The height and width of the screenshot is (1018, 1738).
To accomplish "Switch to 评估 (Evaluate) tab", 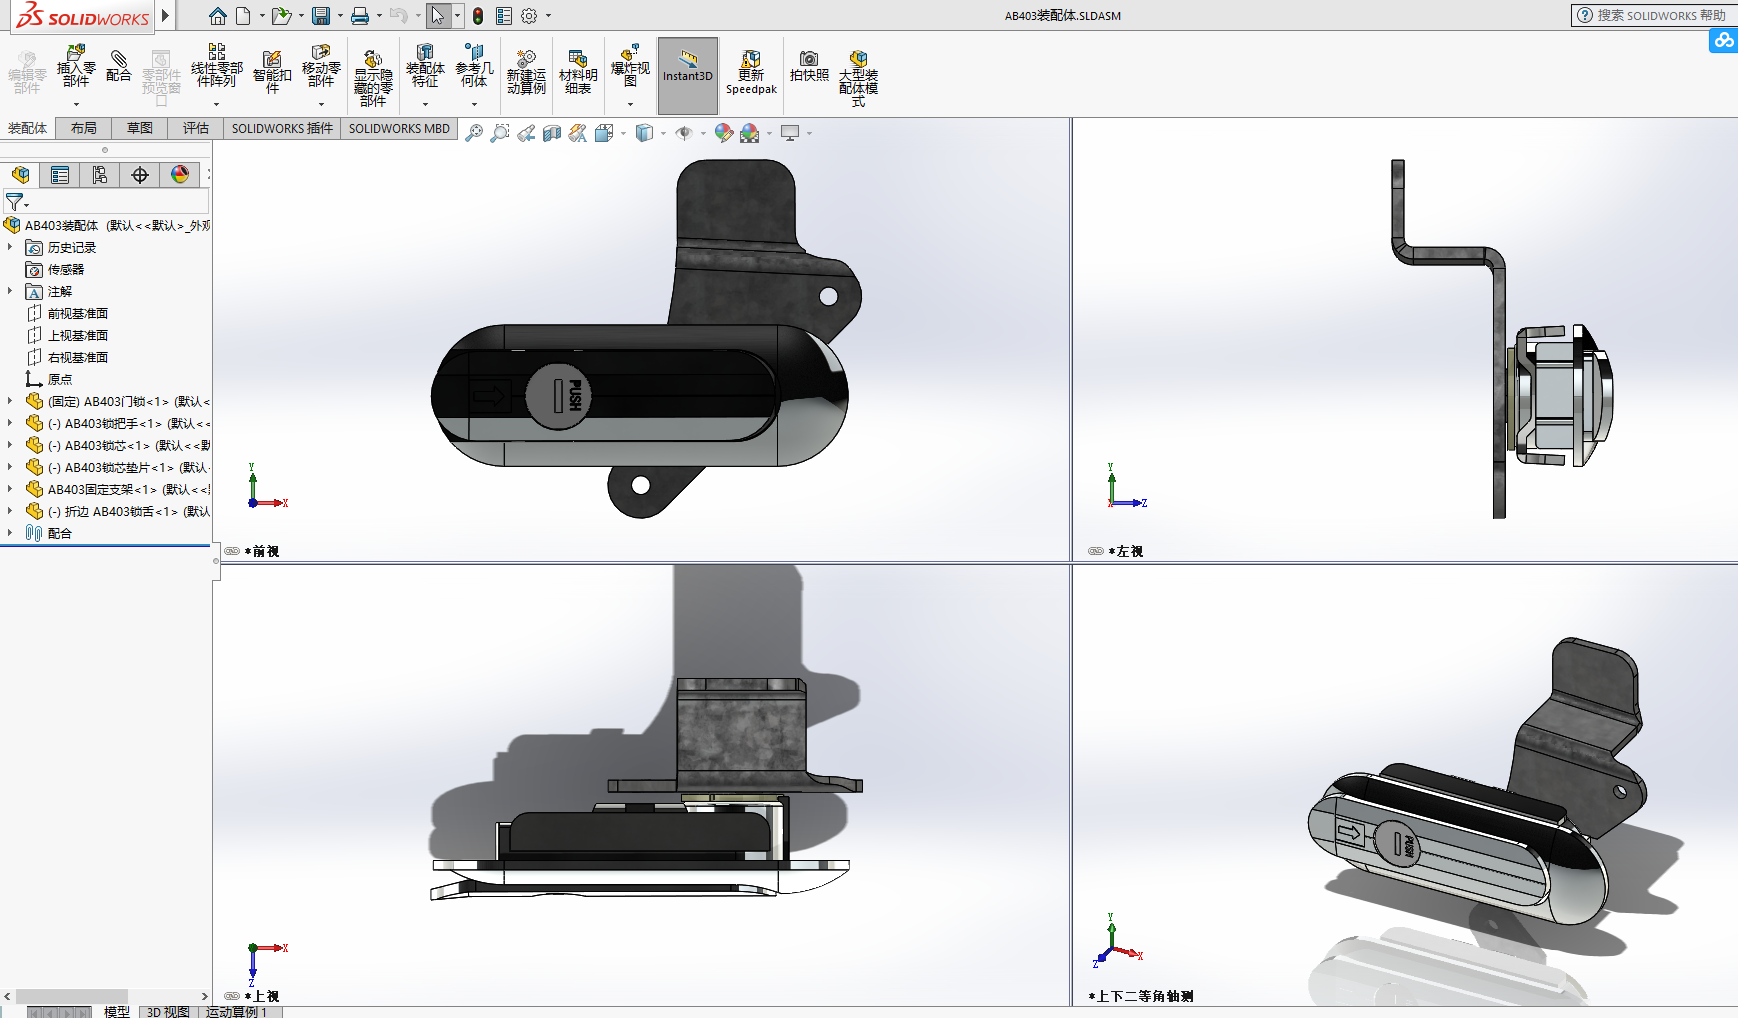I will point(196,128).
